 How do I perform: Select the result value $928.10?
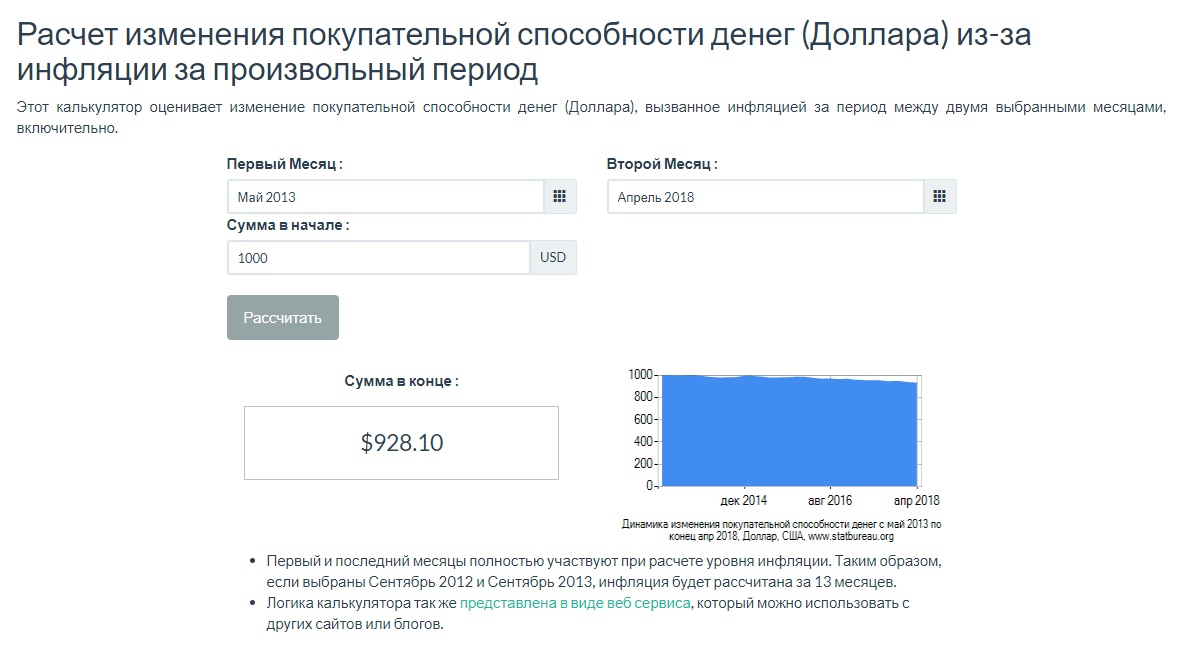pyautogui.click(x=401, y=443)
